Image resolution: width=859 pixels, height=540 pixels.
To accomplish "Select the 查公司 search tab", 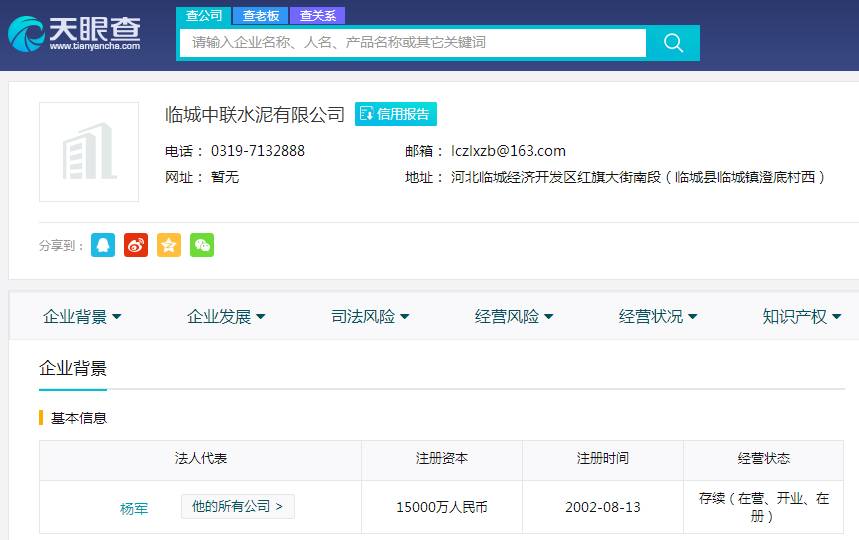I will pyautogui.click(x=204, y=15).
